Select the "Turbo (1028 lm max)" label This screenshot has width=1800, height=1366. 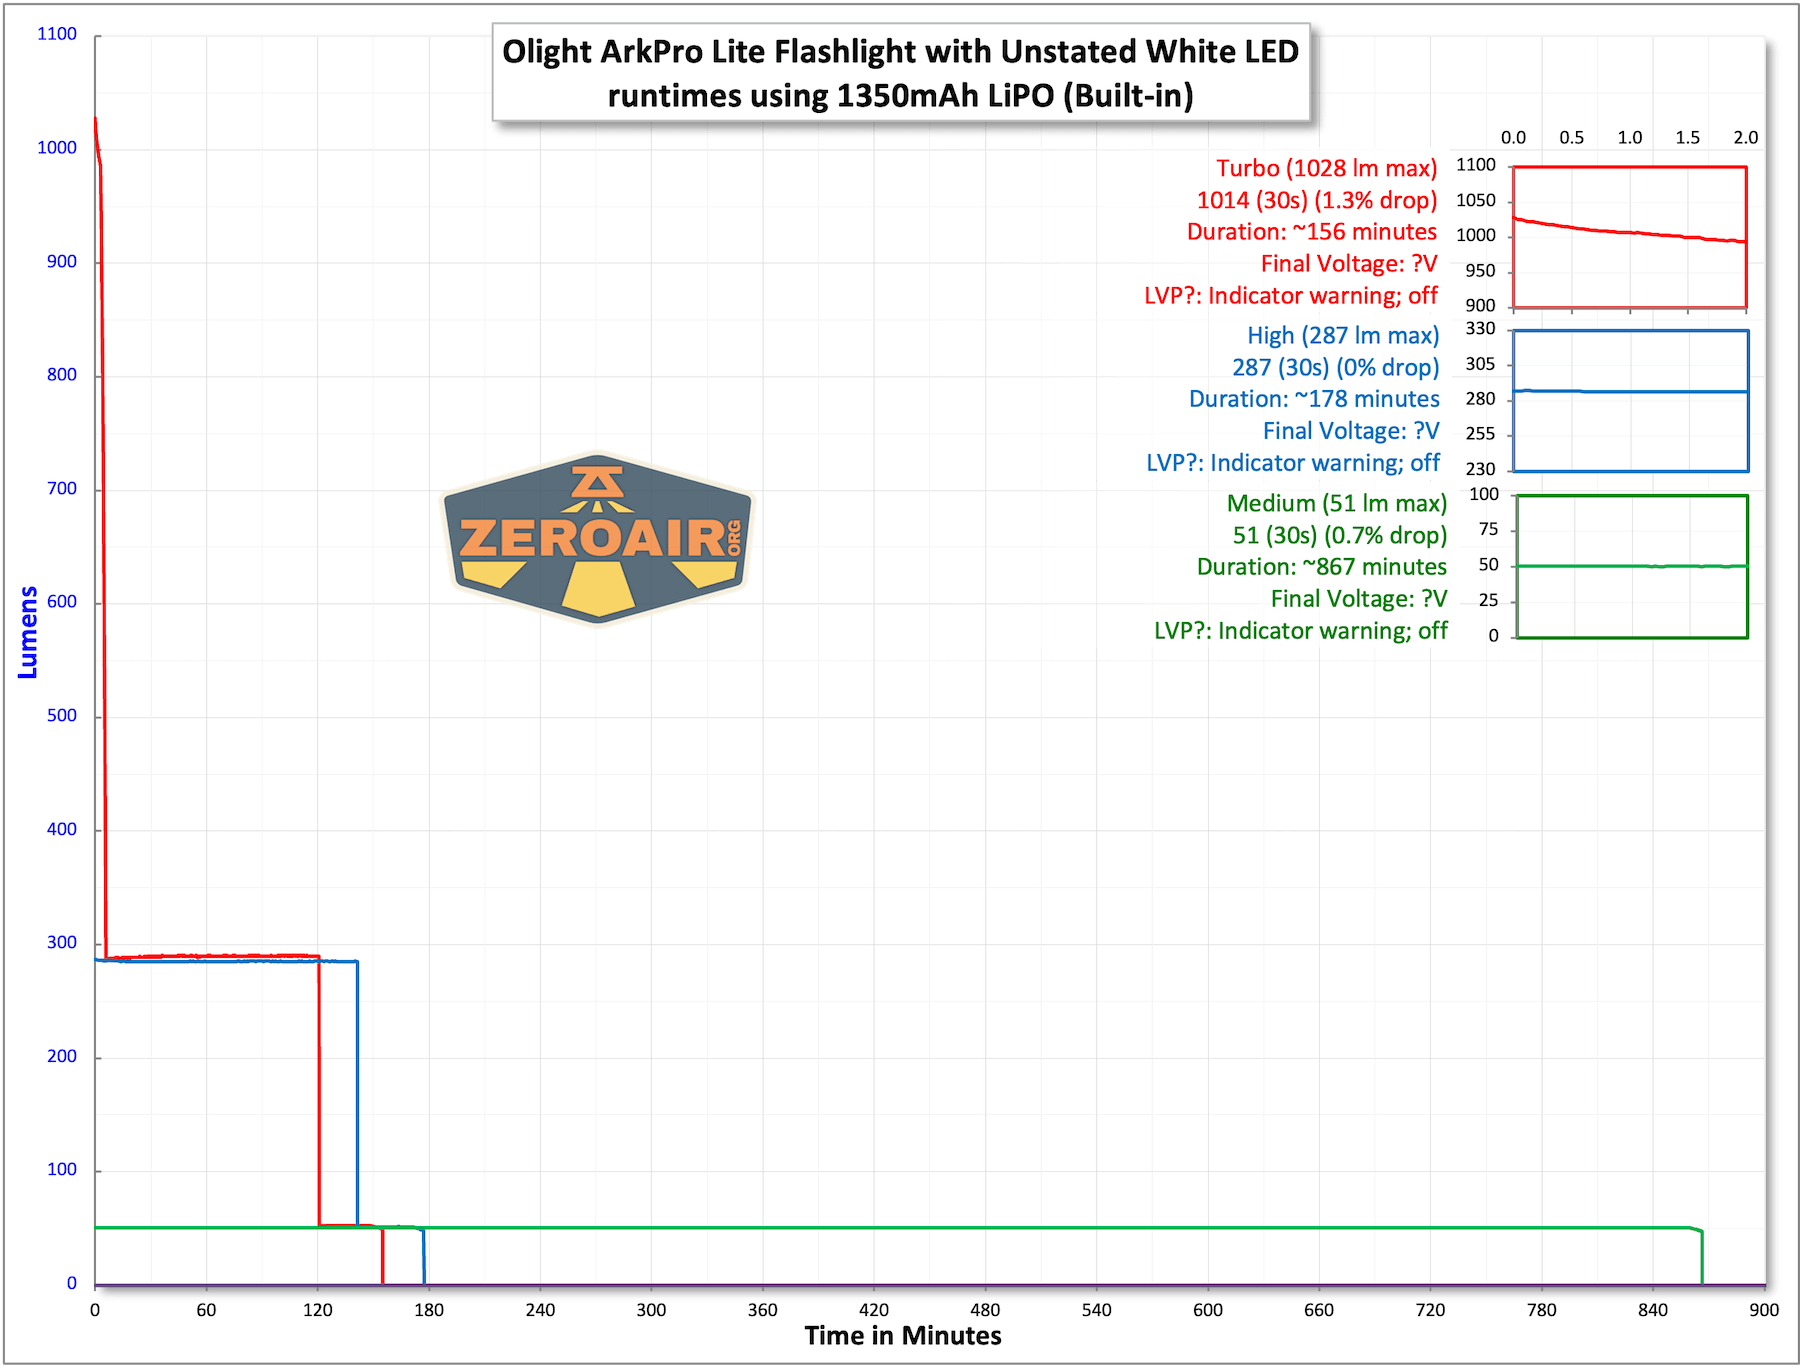pos(1326,168)
